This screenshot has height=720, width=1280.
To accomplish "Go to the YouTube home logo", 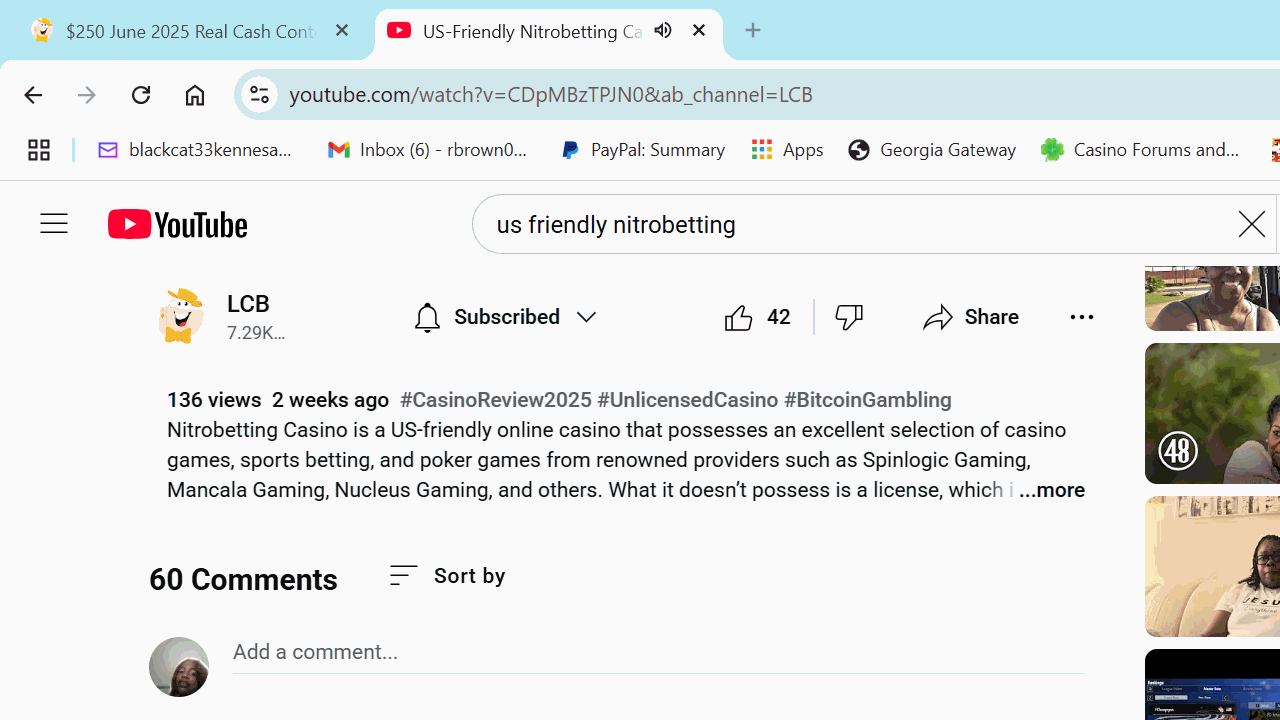I will tap(177, 224).
